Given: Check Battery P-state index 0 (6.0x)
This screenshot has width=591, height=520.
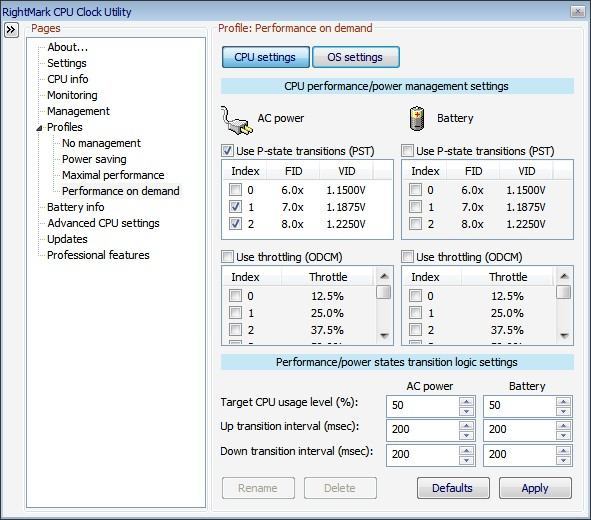Looking at the screenshot, I should pyautogui.click(x=416, y=190).
